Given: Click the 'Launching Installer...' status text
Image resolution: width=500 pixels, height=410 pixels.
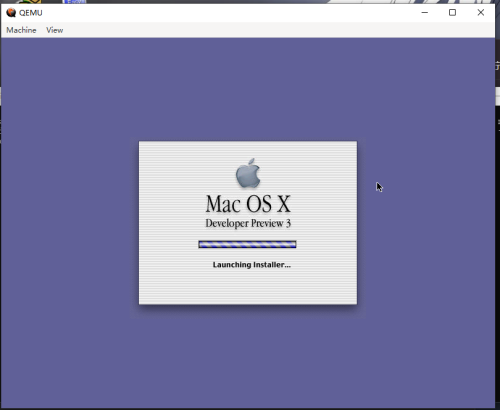Looking at the screenshot, I should [x=252, y=265].
